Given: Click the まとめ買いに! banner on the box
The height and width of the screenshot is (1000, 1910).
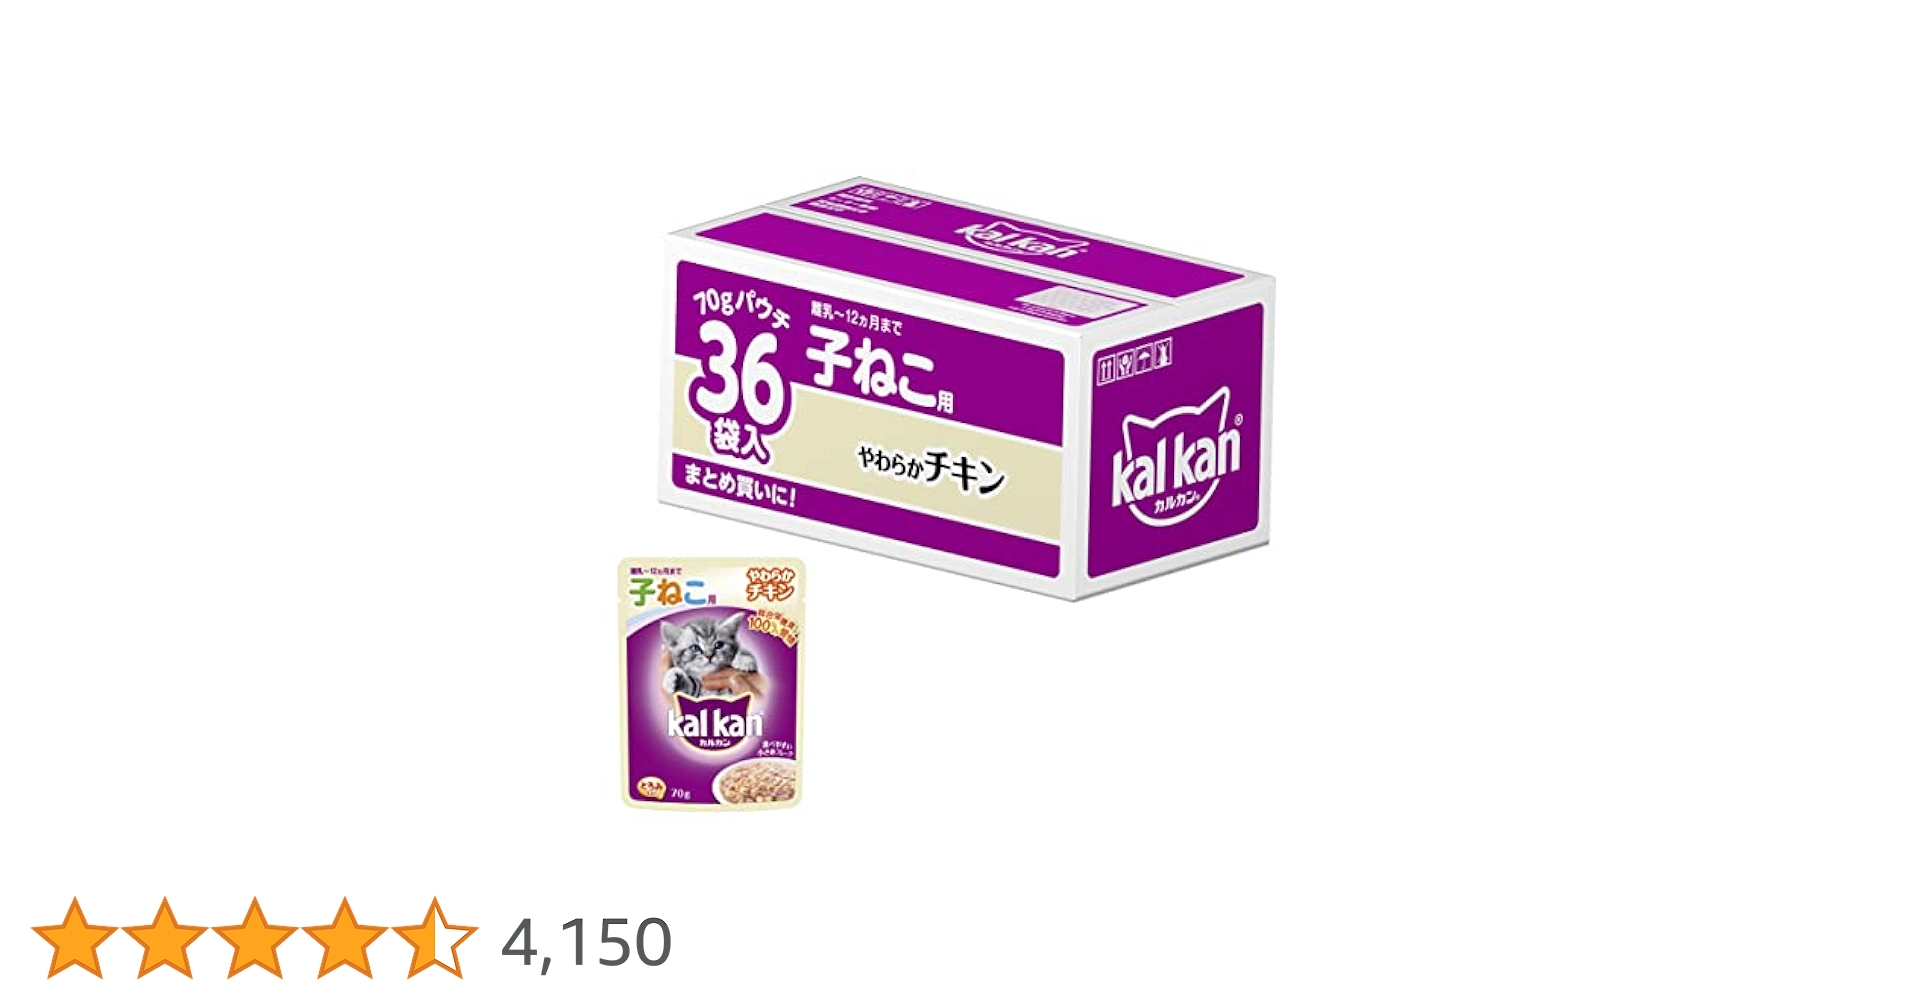Looking at the screenshot, I should click(739, 484).
